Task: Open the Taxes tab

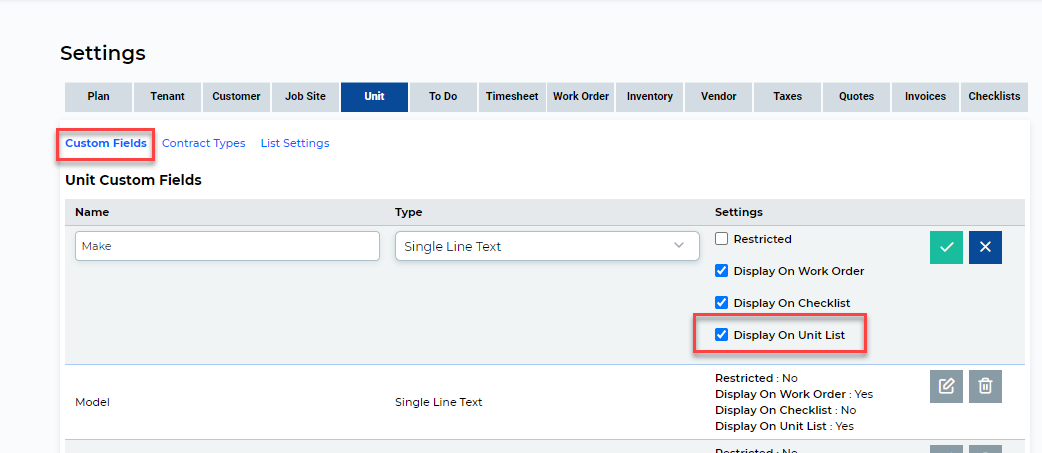Action: click(x=788, y=96)
